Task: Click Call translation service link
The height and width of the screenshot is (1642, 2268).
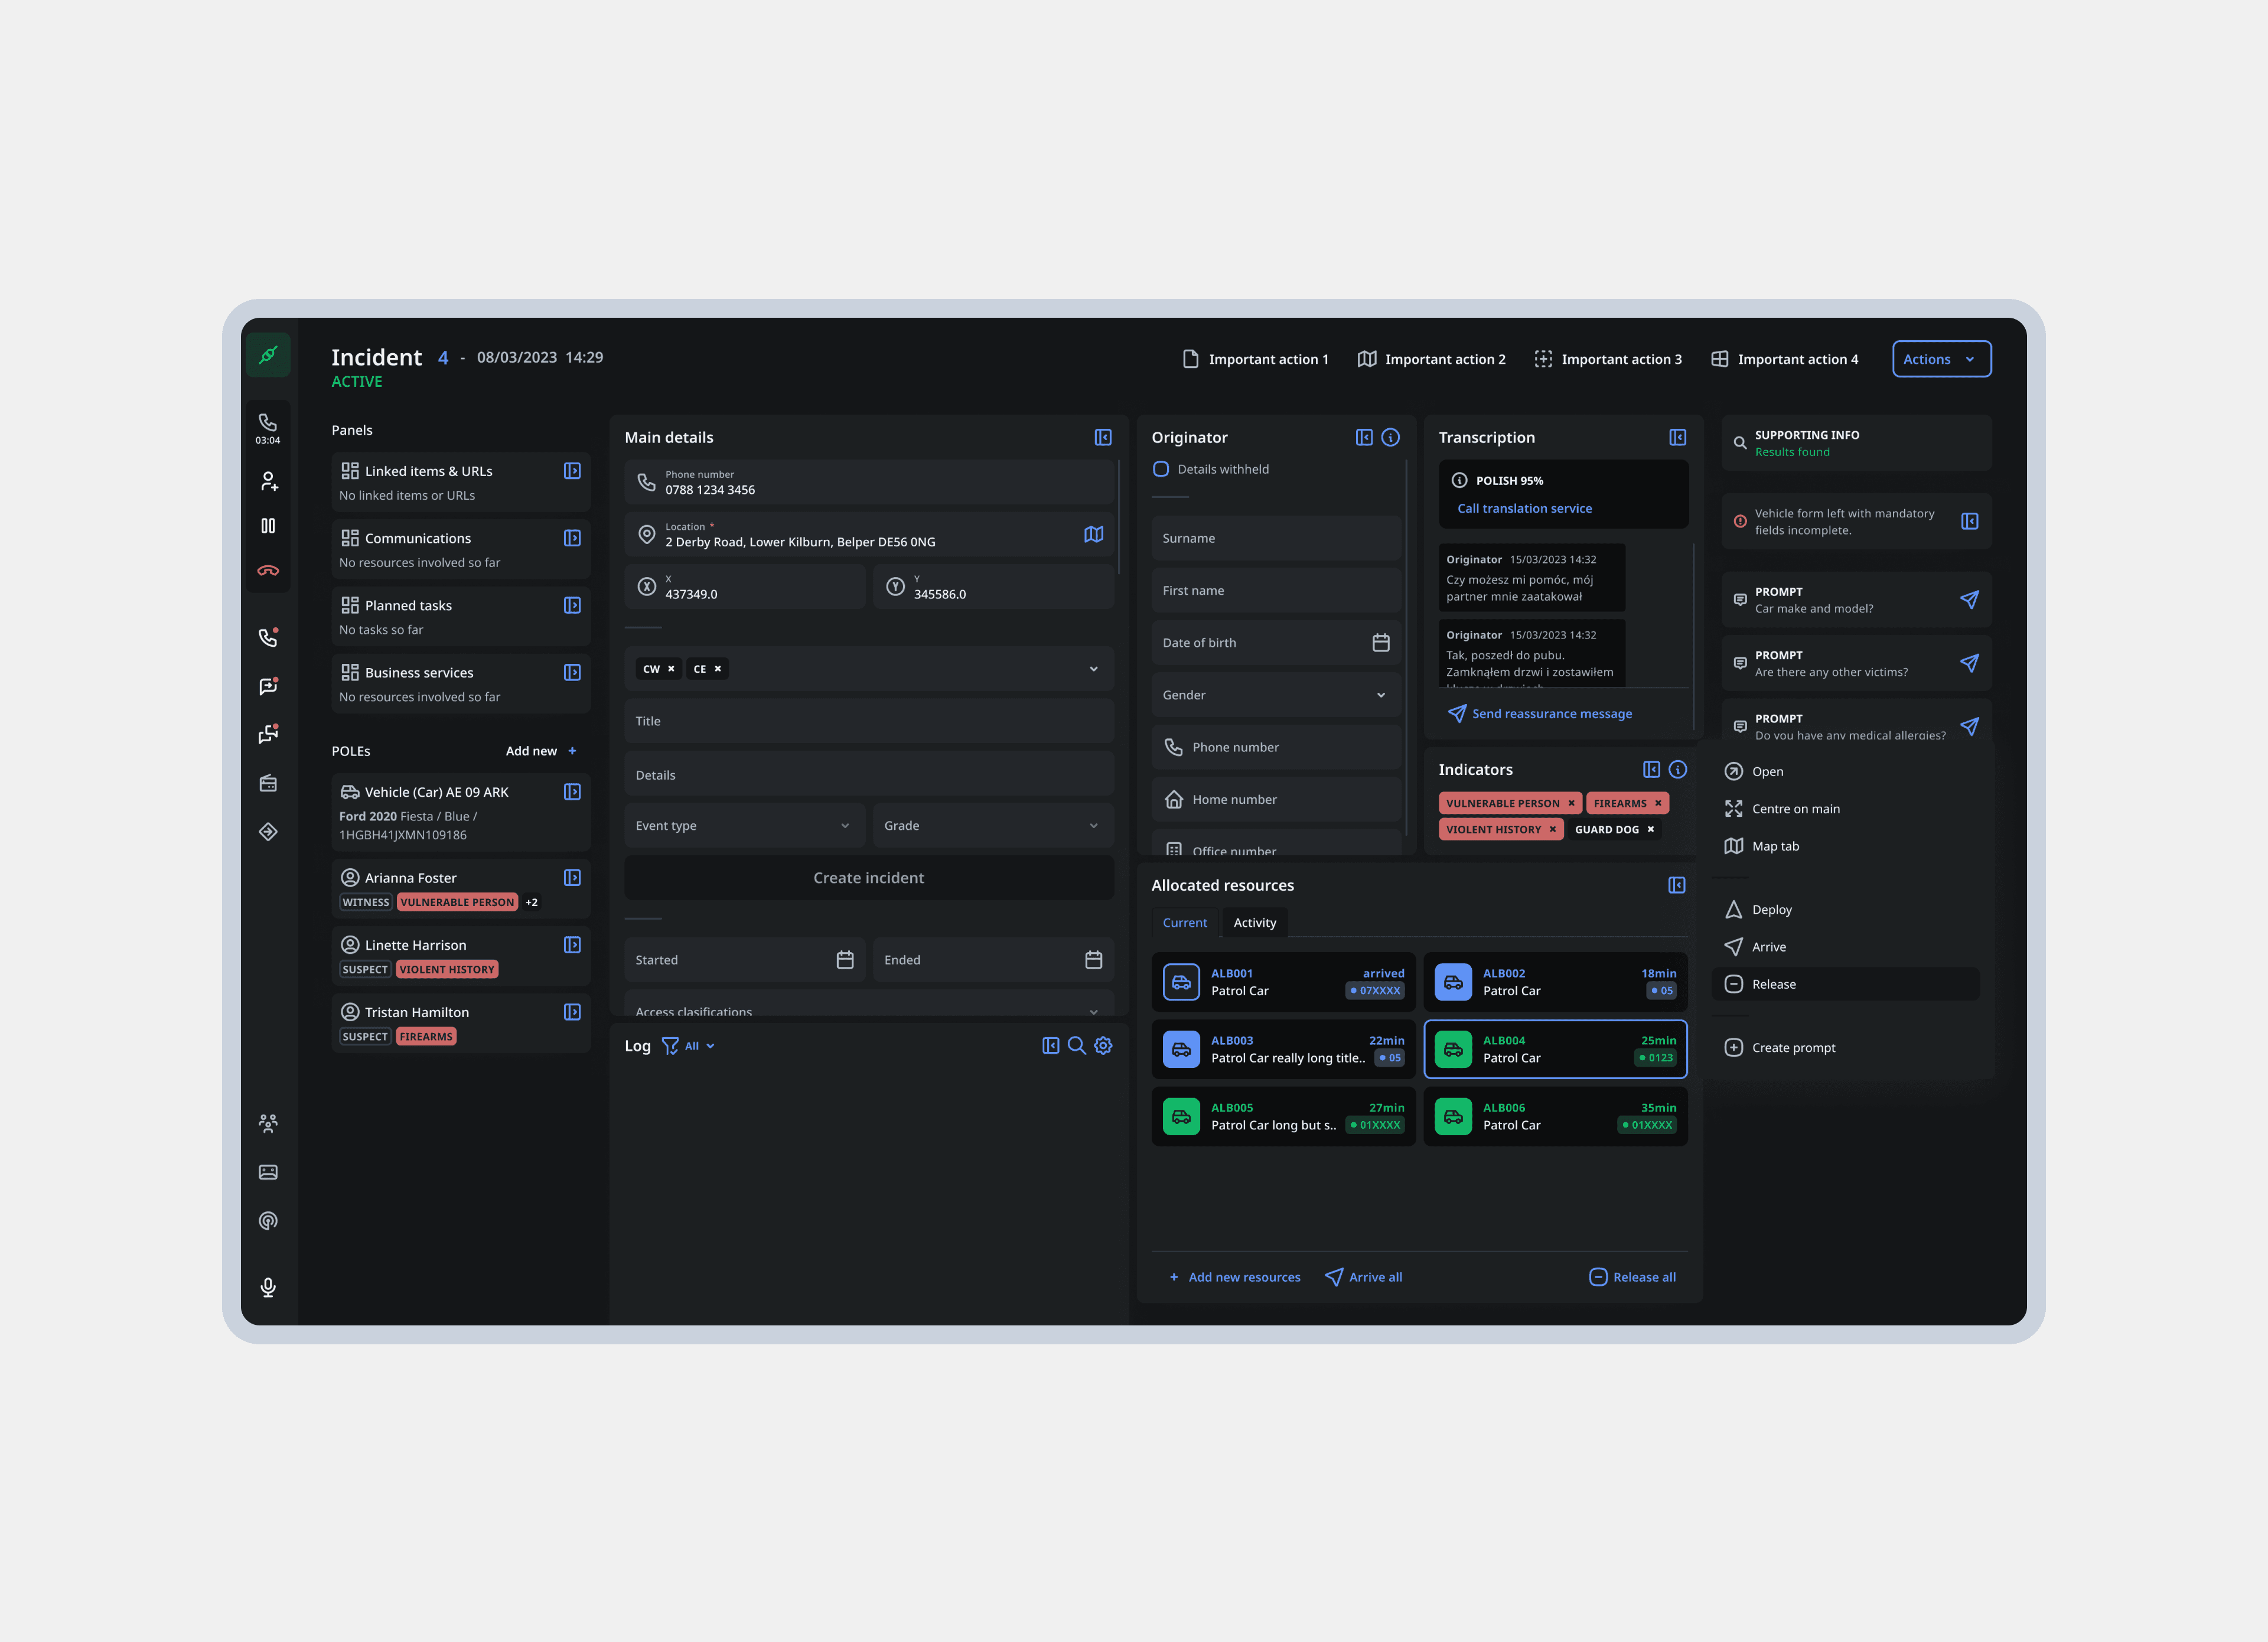Action: 1524,508
